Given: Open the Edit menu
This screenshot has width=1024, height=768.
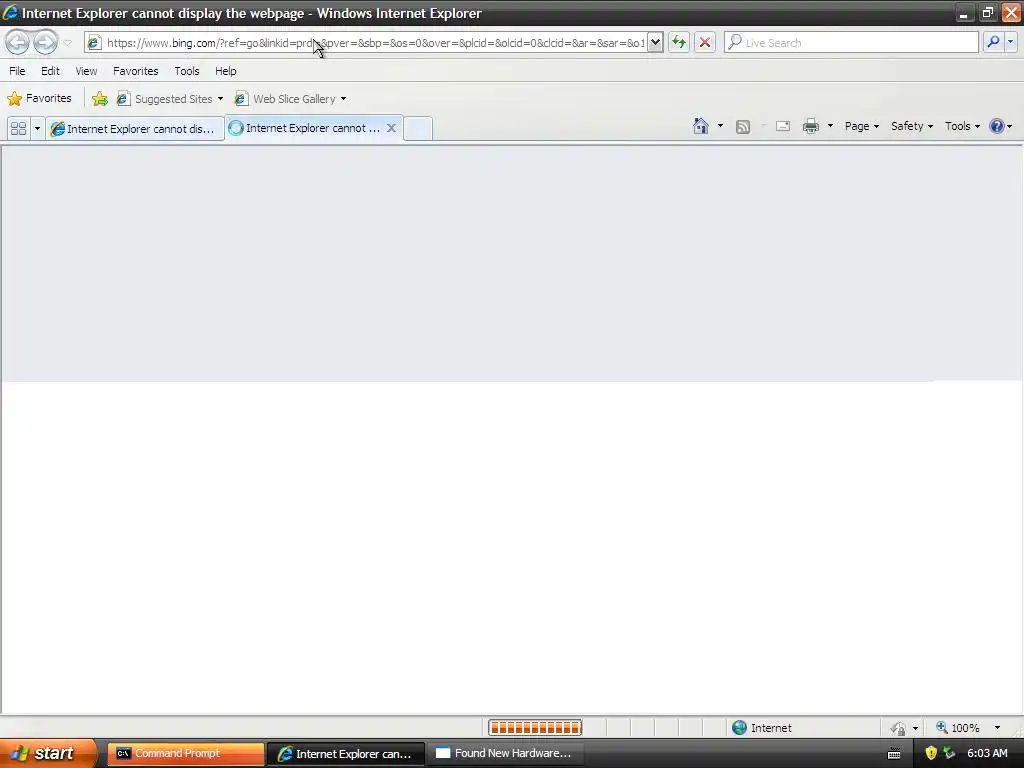Looking at the screenshot, I should coord(50,71).
